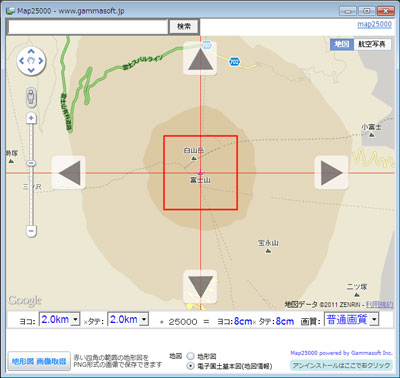Screen dimensions: 400x378
Task: Select the 地形図 radio button
Action: [x=191, y=356]
